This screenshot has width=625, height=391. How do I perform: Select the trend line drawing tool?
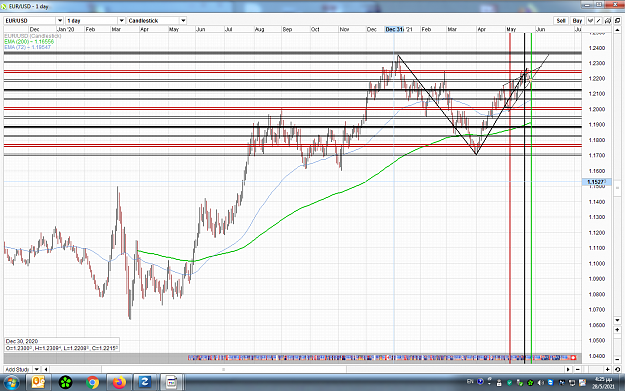(598, 21)
